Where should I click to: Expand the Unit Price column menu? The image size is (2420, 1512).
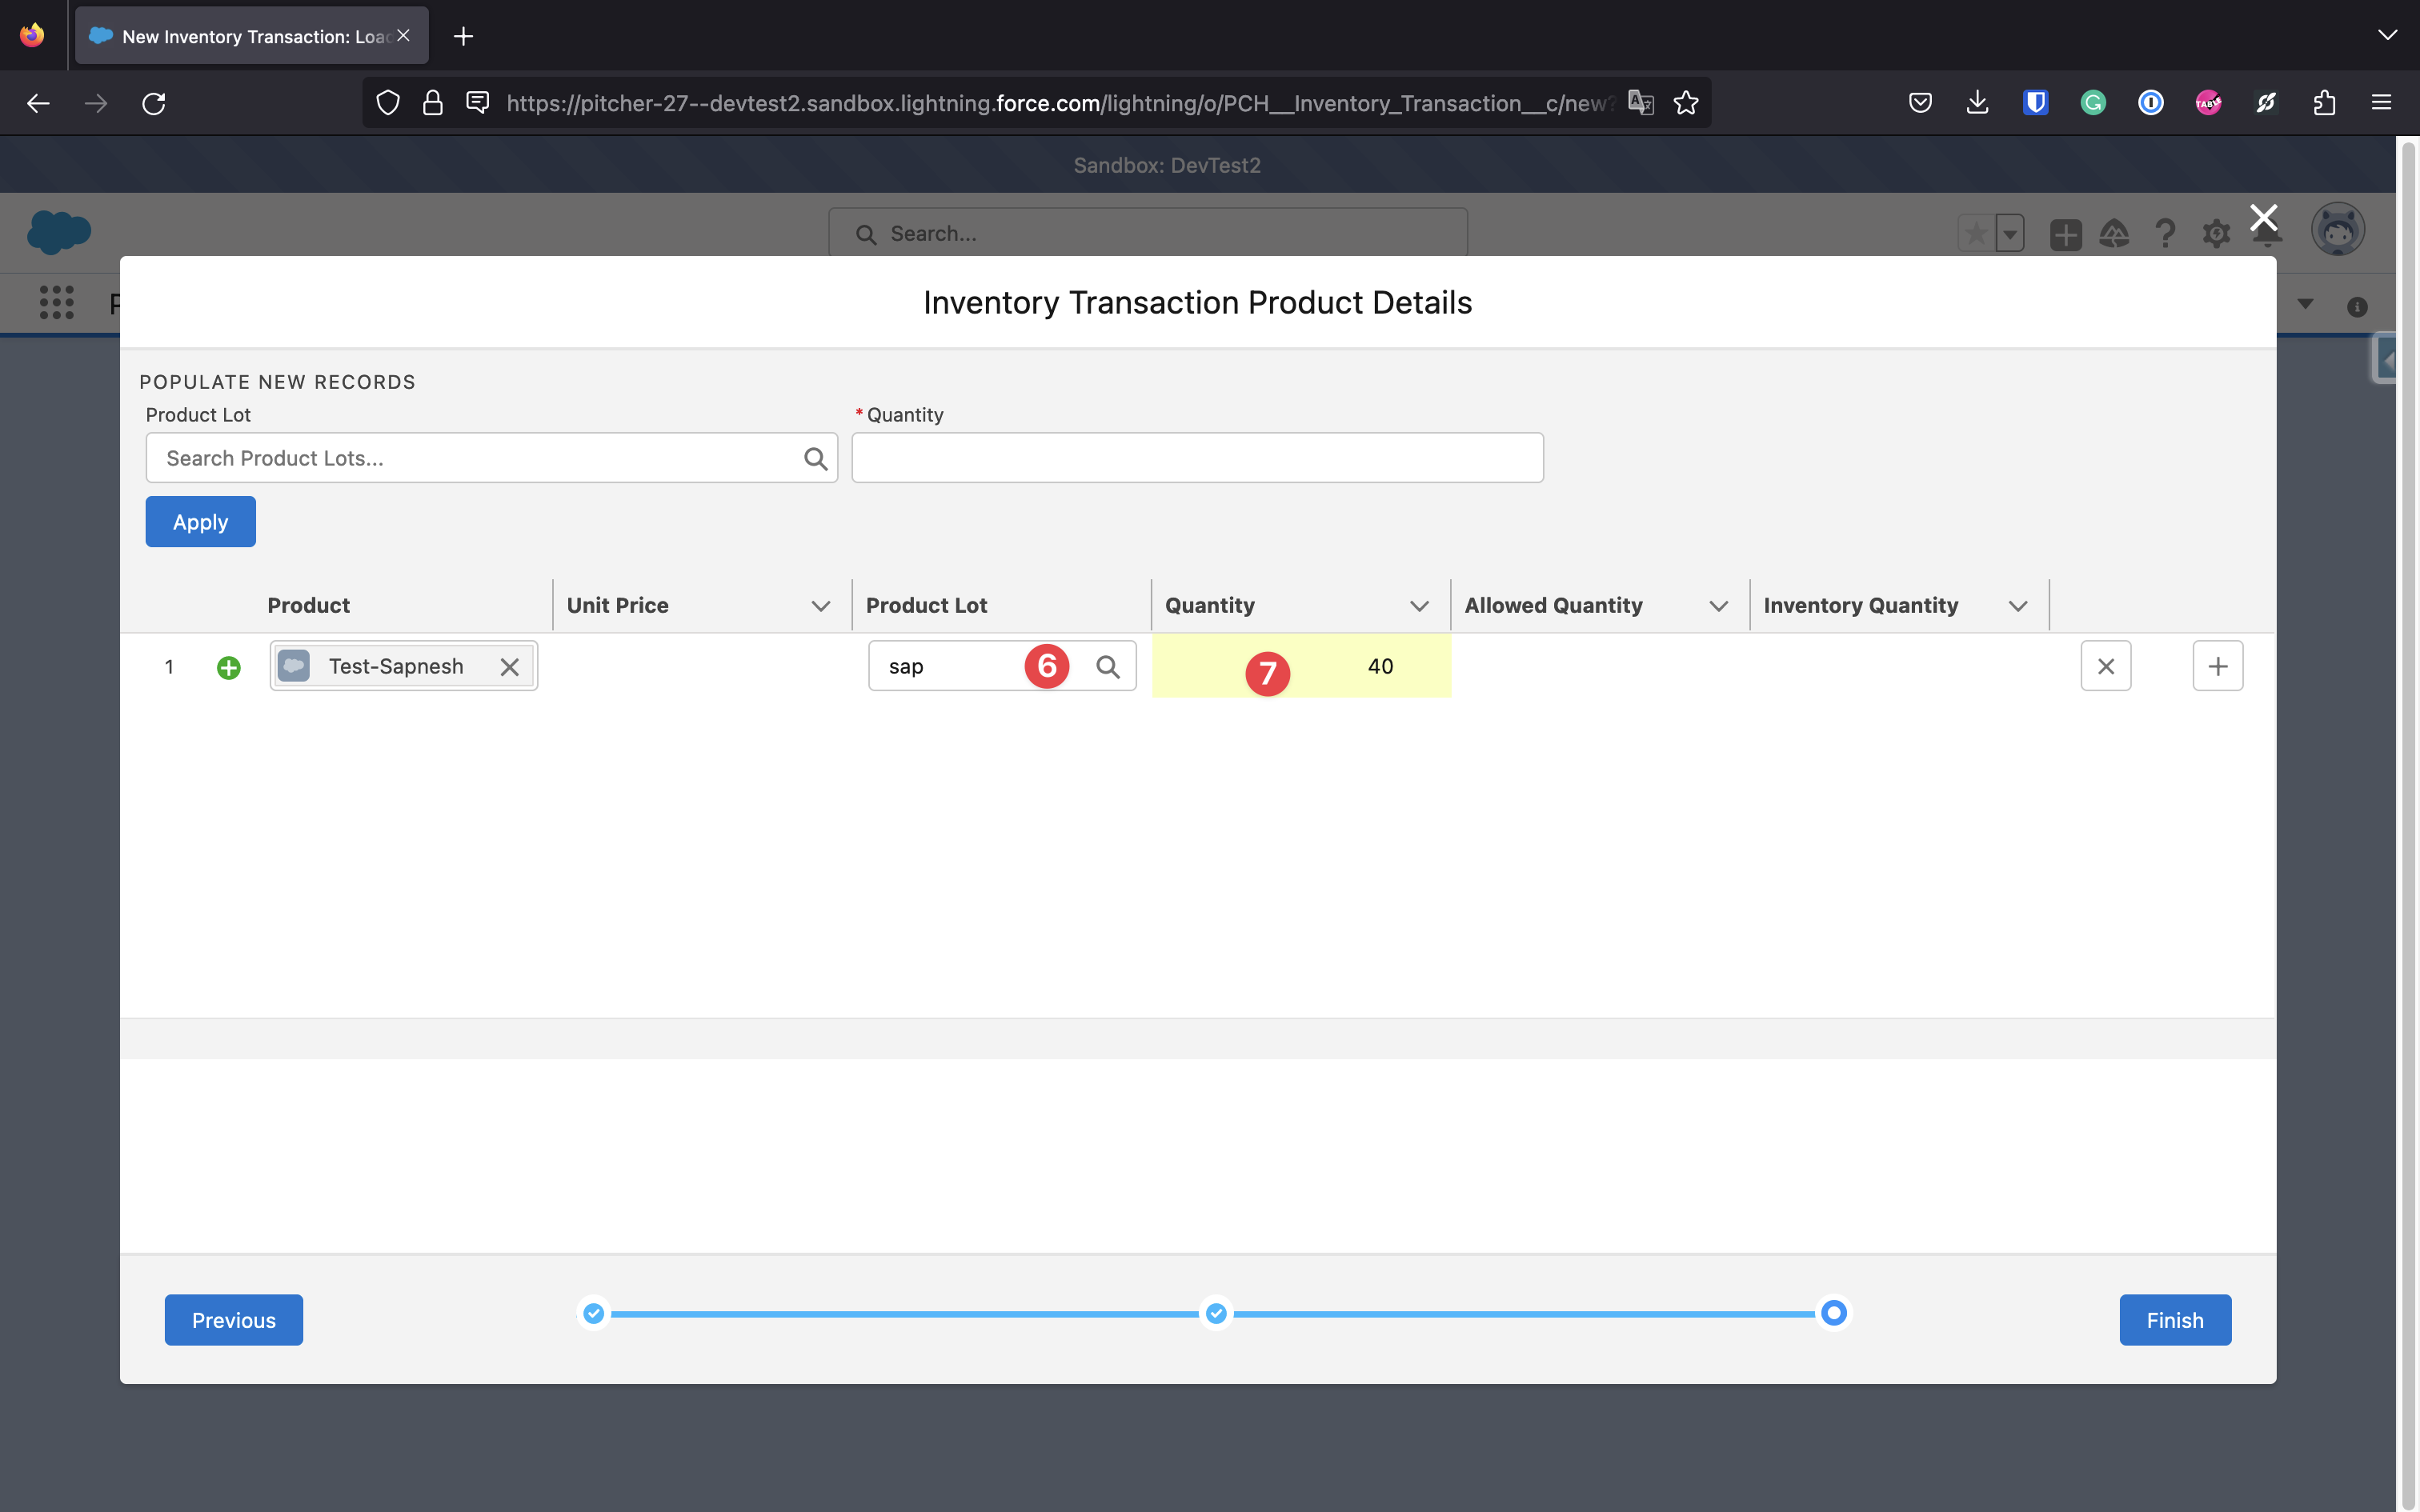point(820,606)
